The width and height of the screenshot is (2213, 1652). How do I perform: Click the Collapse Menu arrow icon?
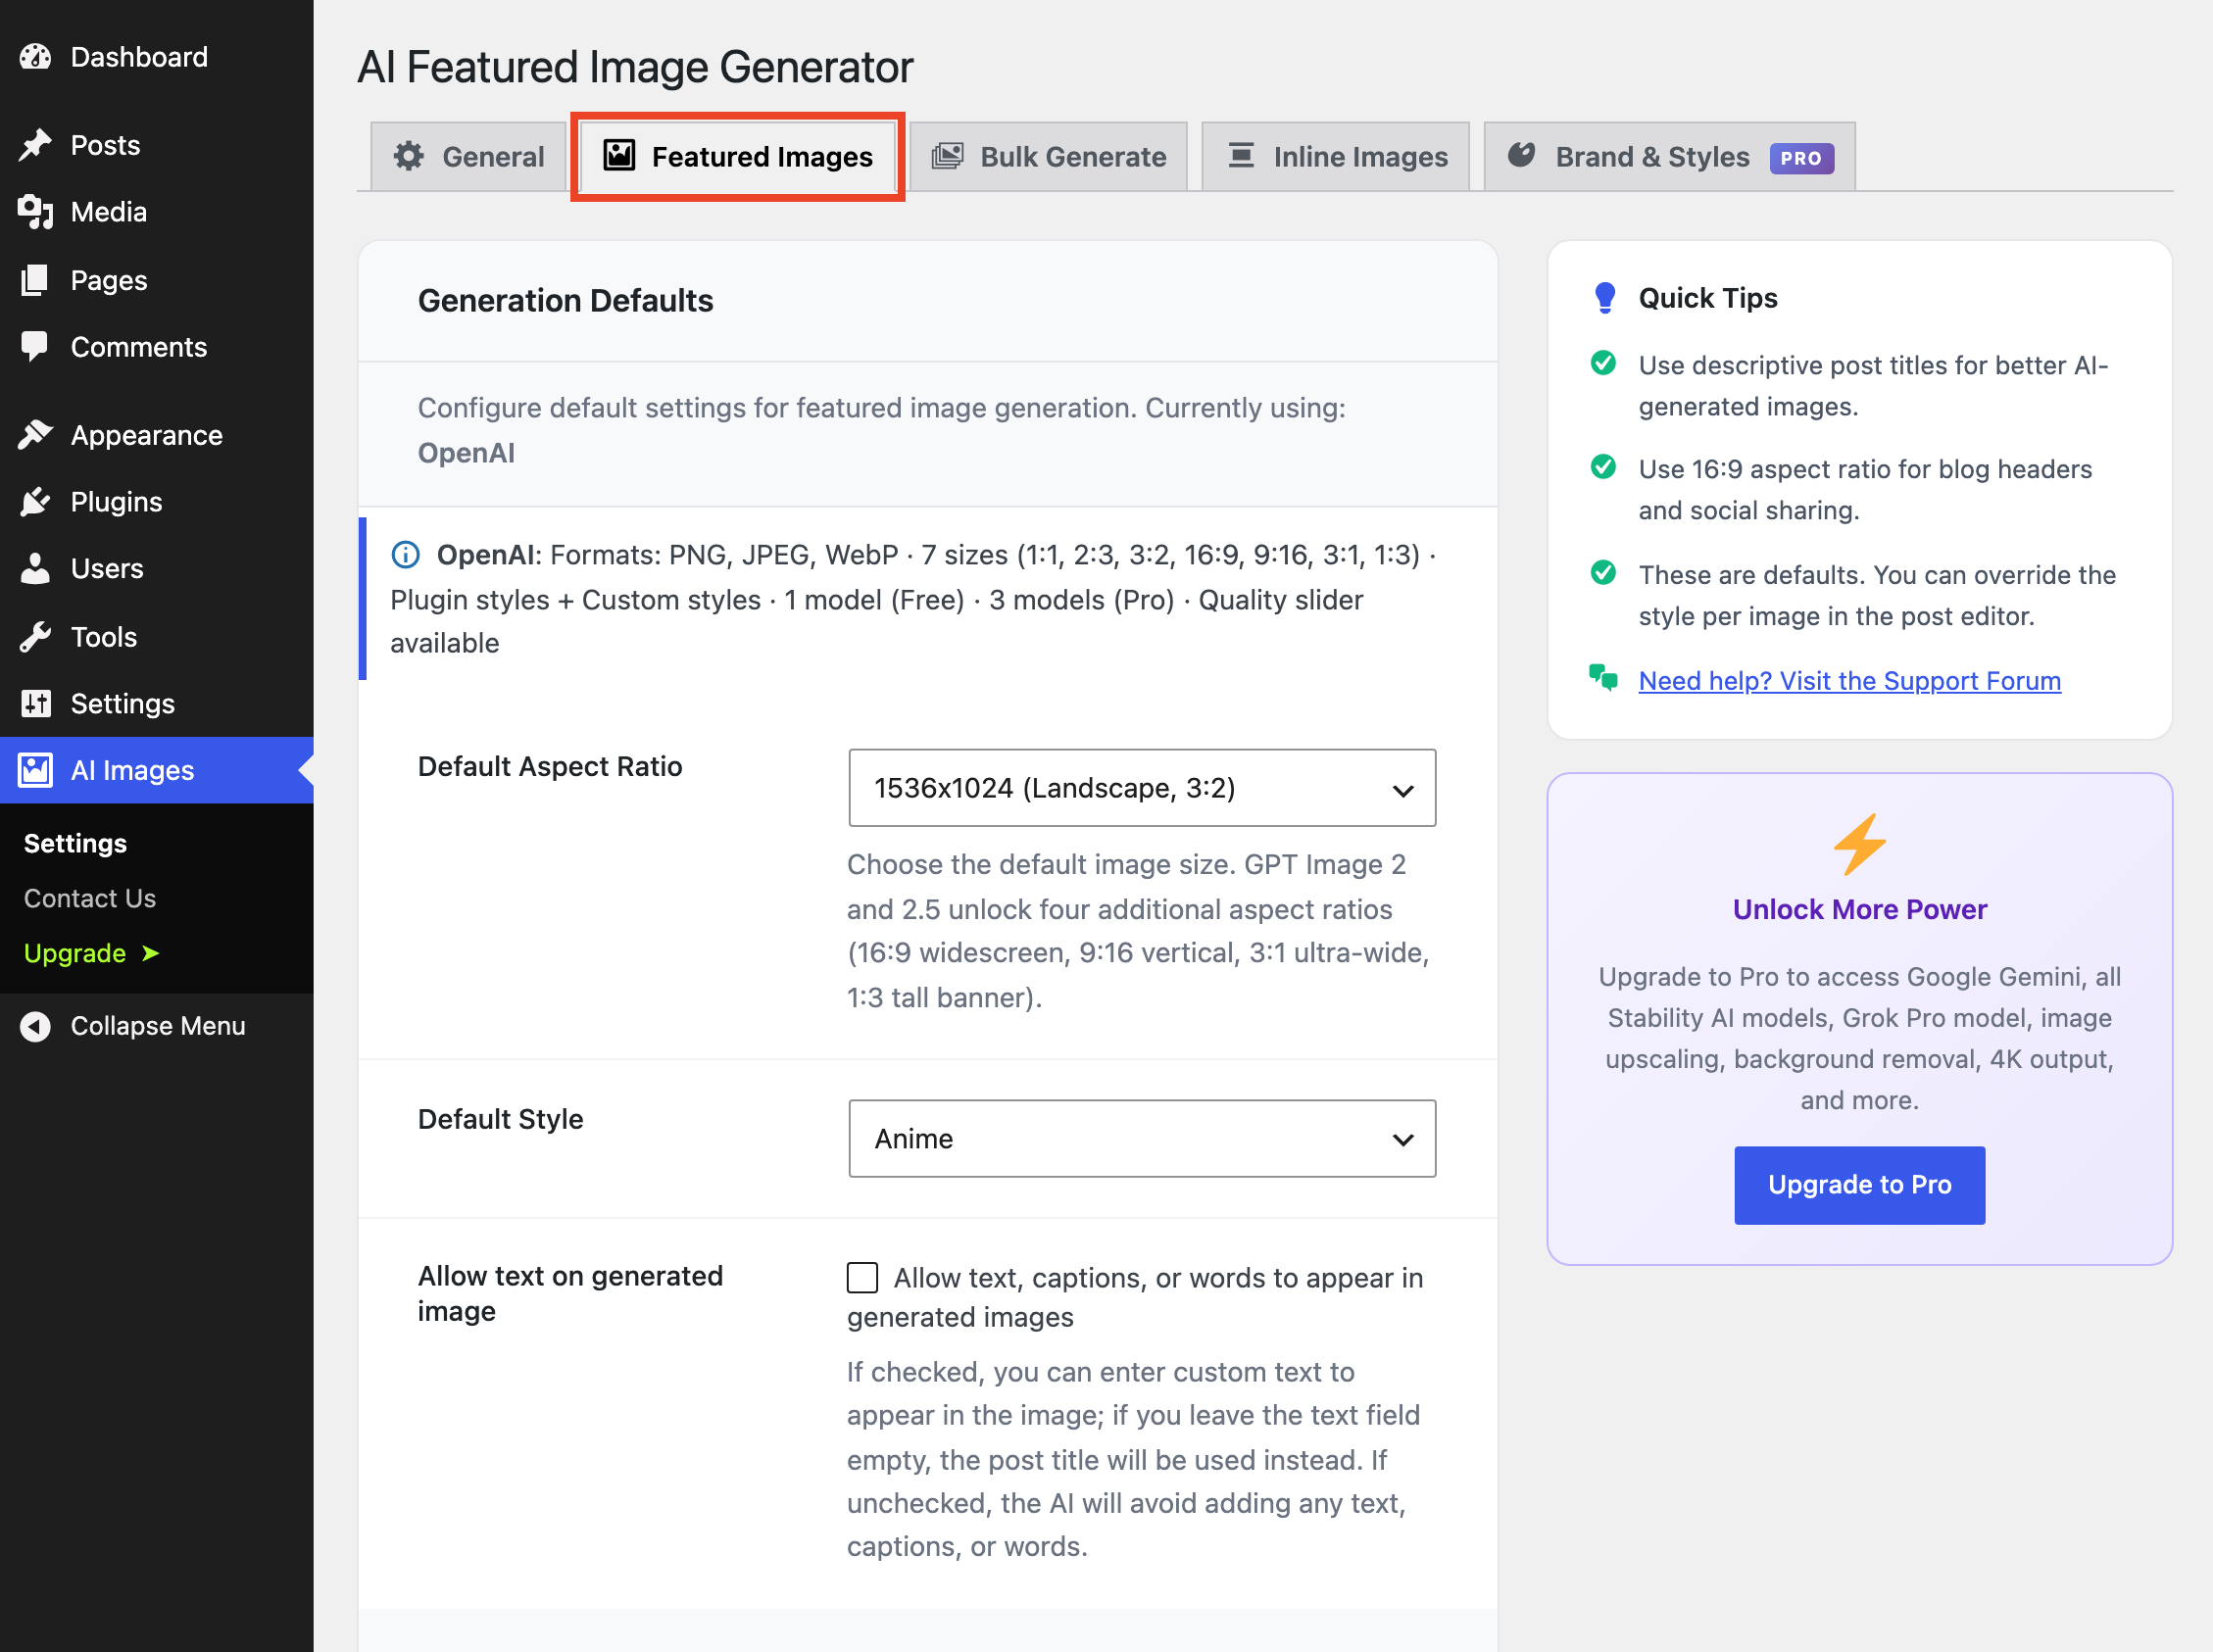click(35, 1026)
